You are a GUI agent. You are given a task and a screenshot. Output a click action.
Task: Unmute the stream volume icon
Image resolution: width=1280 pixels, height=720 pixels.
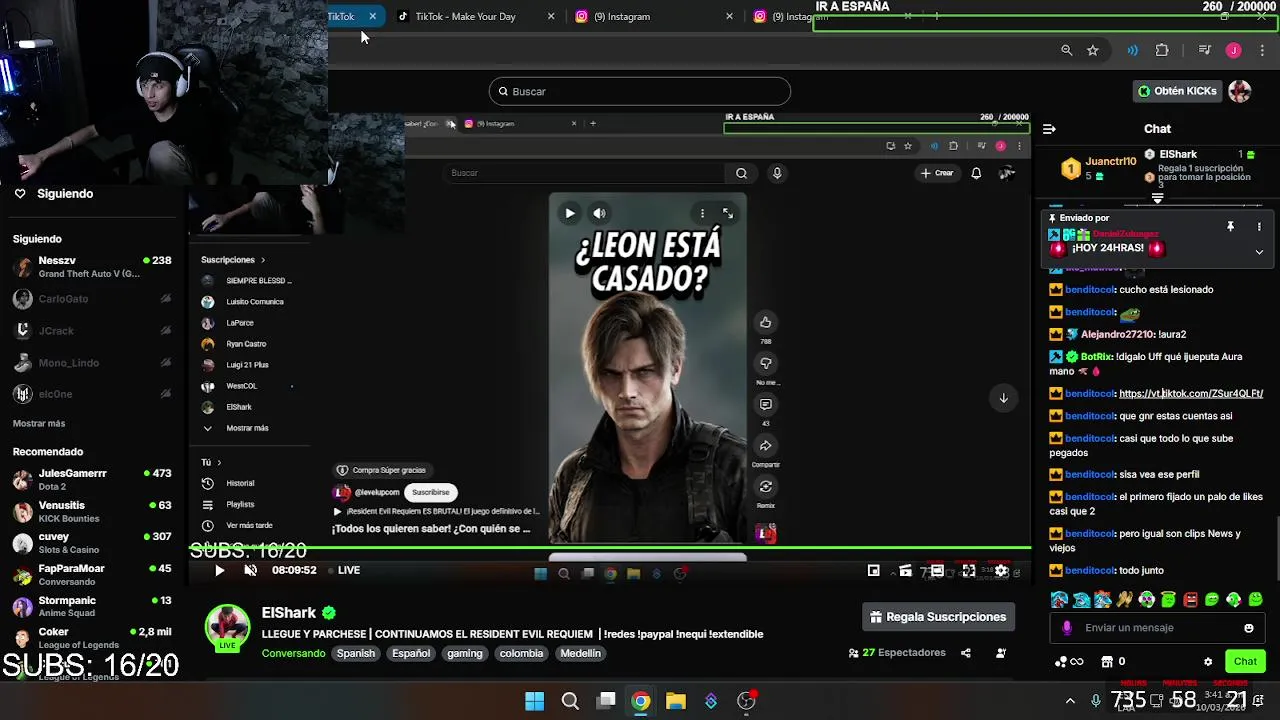tap(251, 570)
